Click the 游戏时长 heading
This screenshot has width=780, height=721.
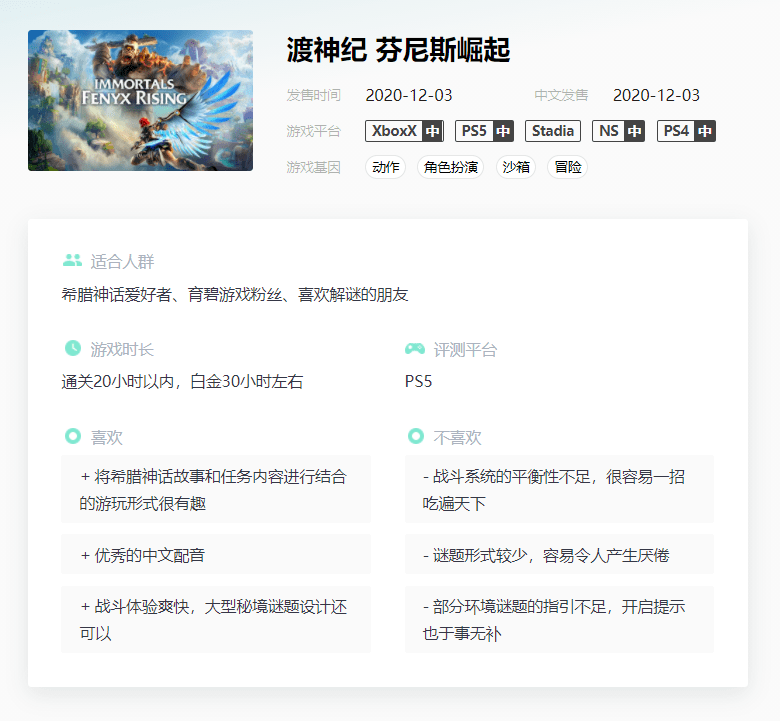click(122, 349)
